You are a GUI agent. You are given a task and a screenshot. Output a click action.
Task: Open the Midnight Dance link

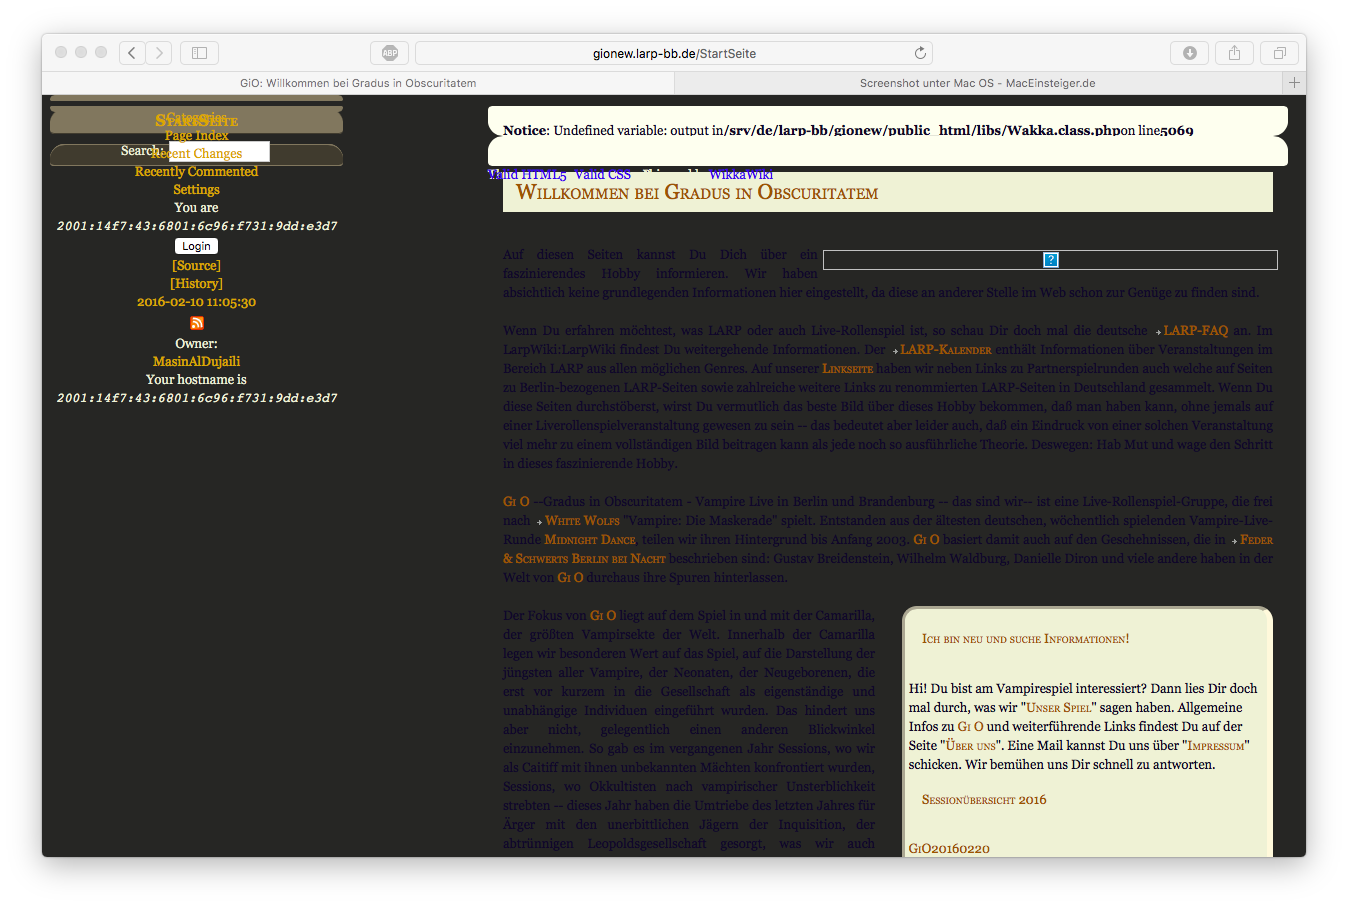[x=590, y=540]
